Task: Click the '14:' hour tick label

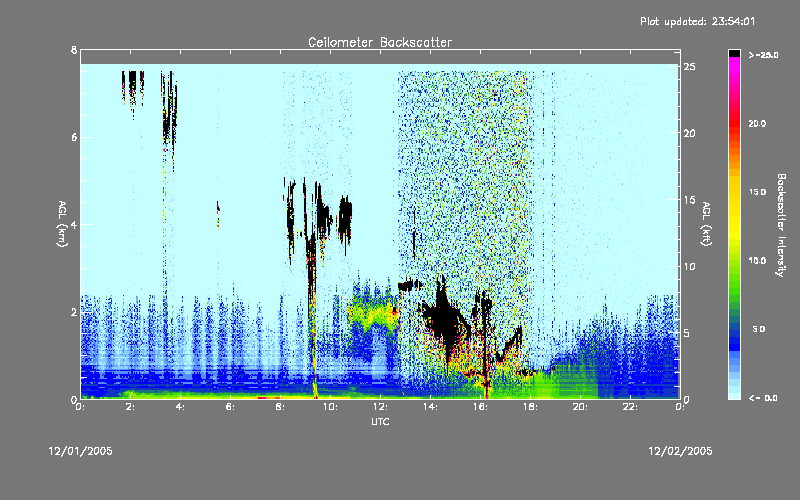Action: point(430,407)
